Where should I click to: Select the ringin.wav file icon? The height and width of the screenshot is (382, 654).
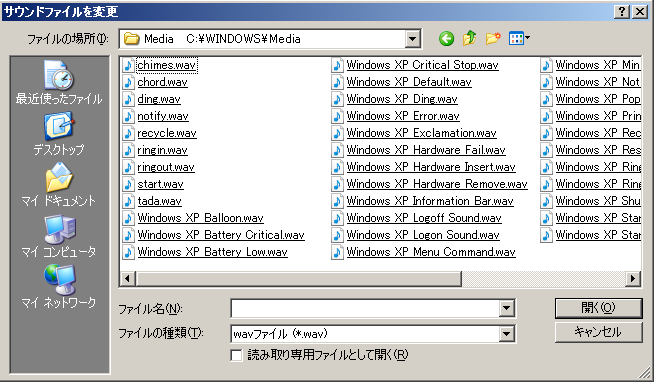click(x=128, y=150)
